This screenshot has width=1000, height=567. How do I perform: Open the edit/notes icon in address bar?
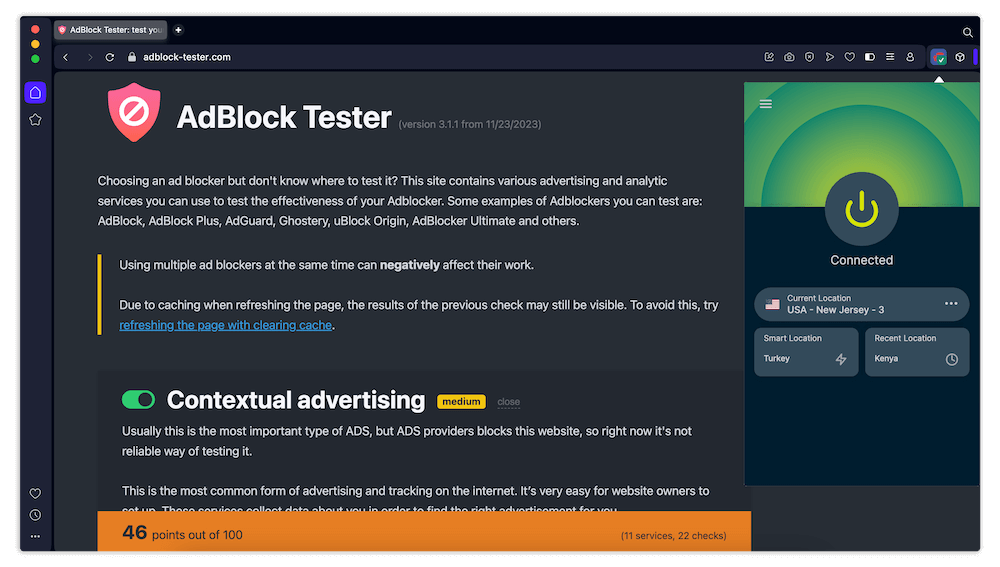[x=769, y=57]
